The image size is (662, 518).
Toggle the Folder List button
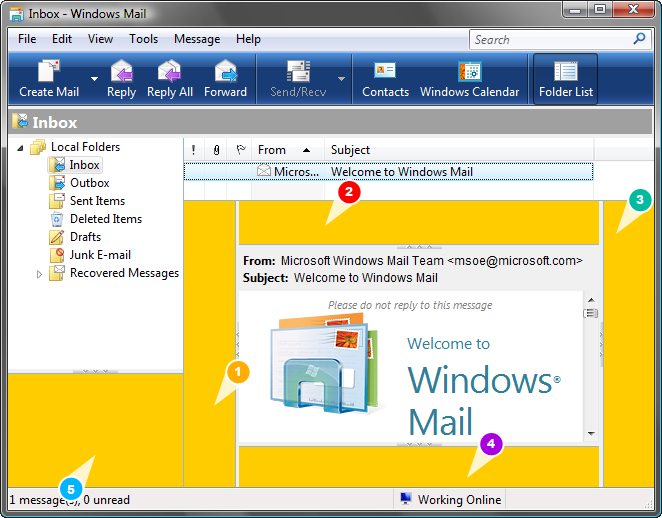[565, 79]
